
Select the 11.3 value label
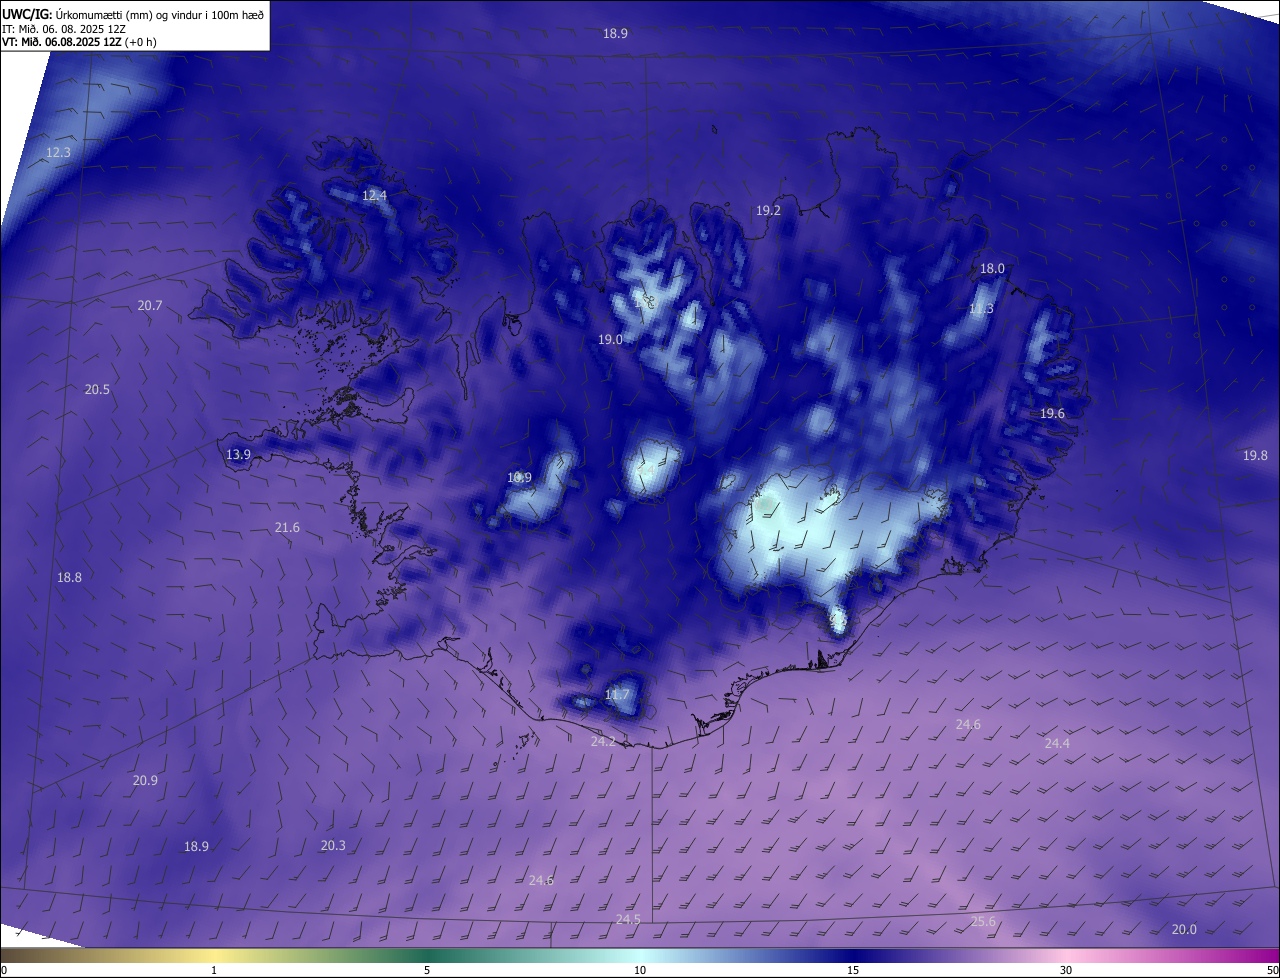tap(981, 309)
